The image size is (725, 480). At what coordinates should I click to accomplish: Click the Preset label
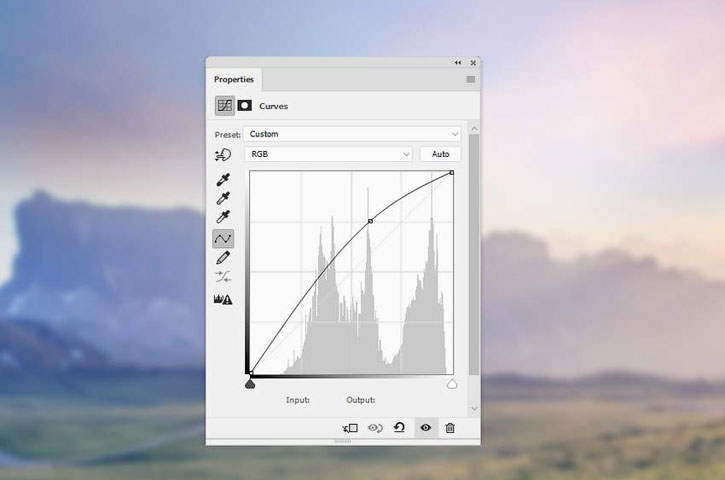[x=227, y=135]
